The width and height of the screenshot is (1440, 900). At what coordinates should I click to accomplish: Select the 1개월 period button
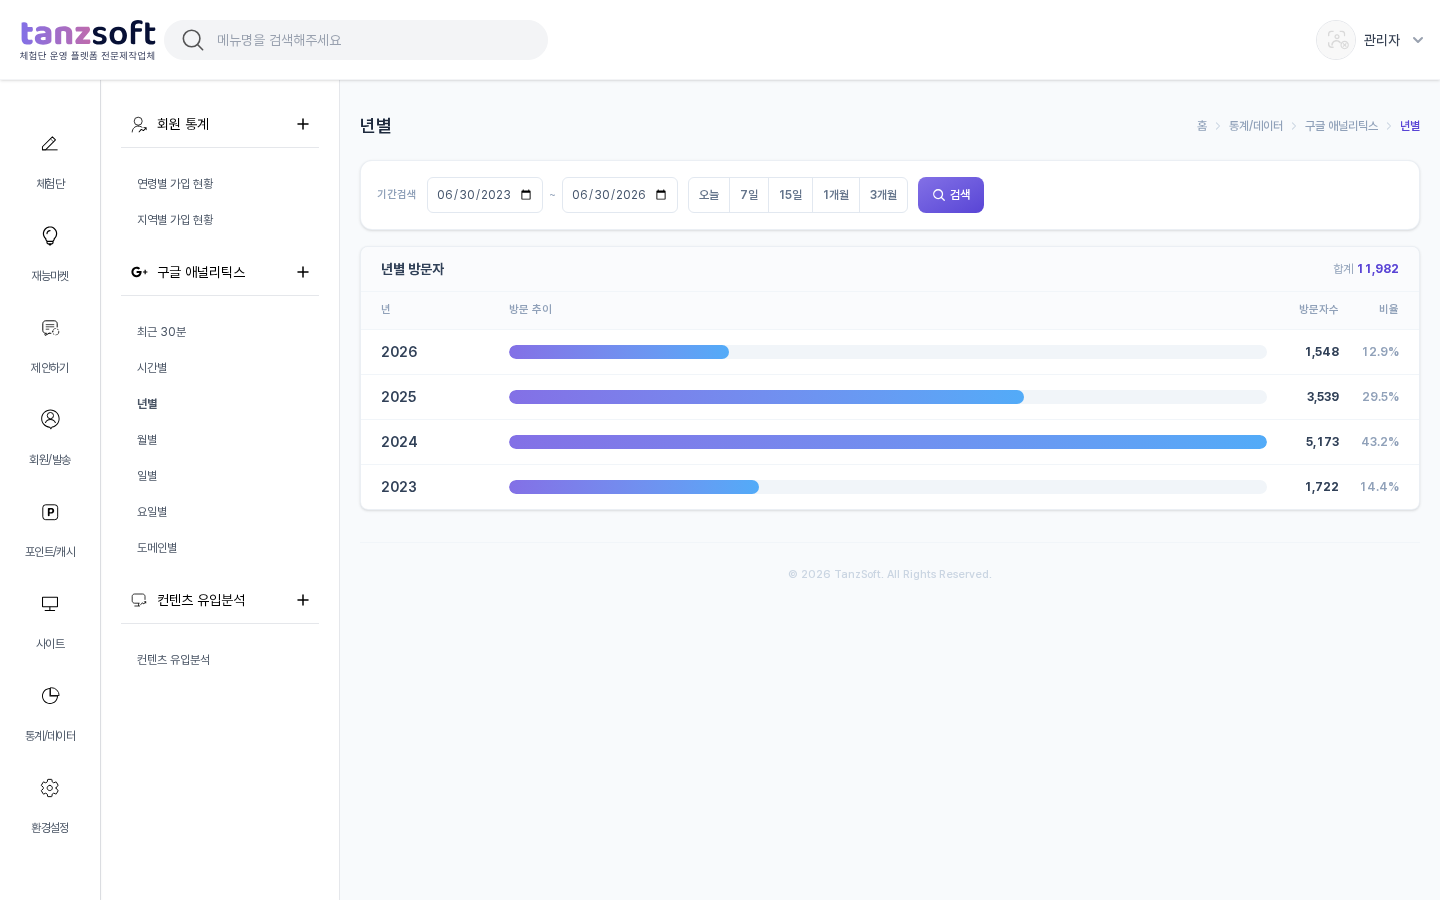coord(836,195)
